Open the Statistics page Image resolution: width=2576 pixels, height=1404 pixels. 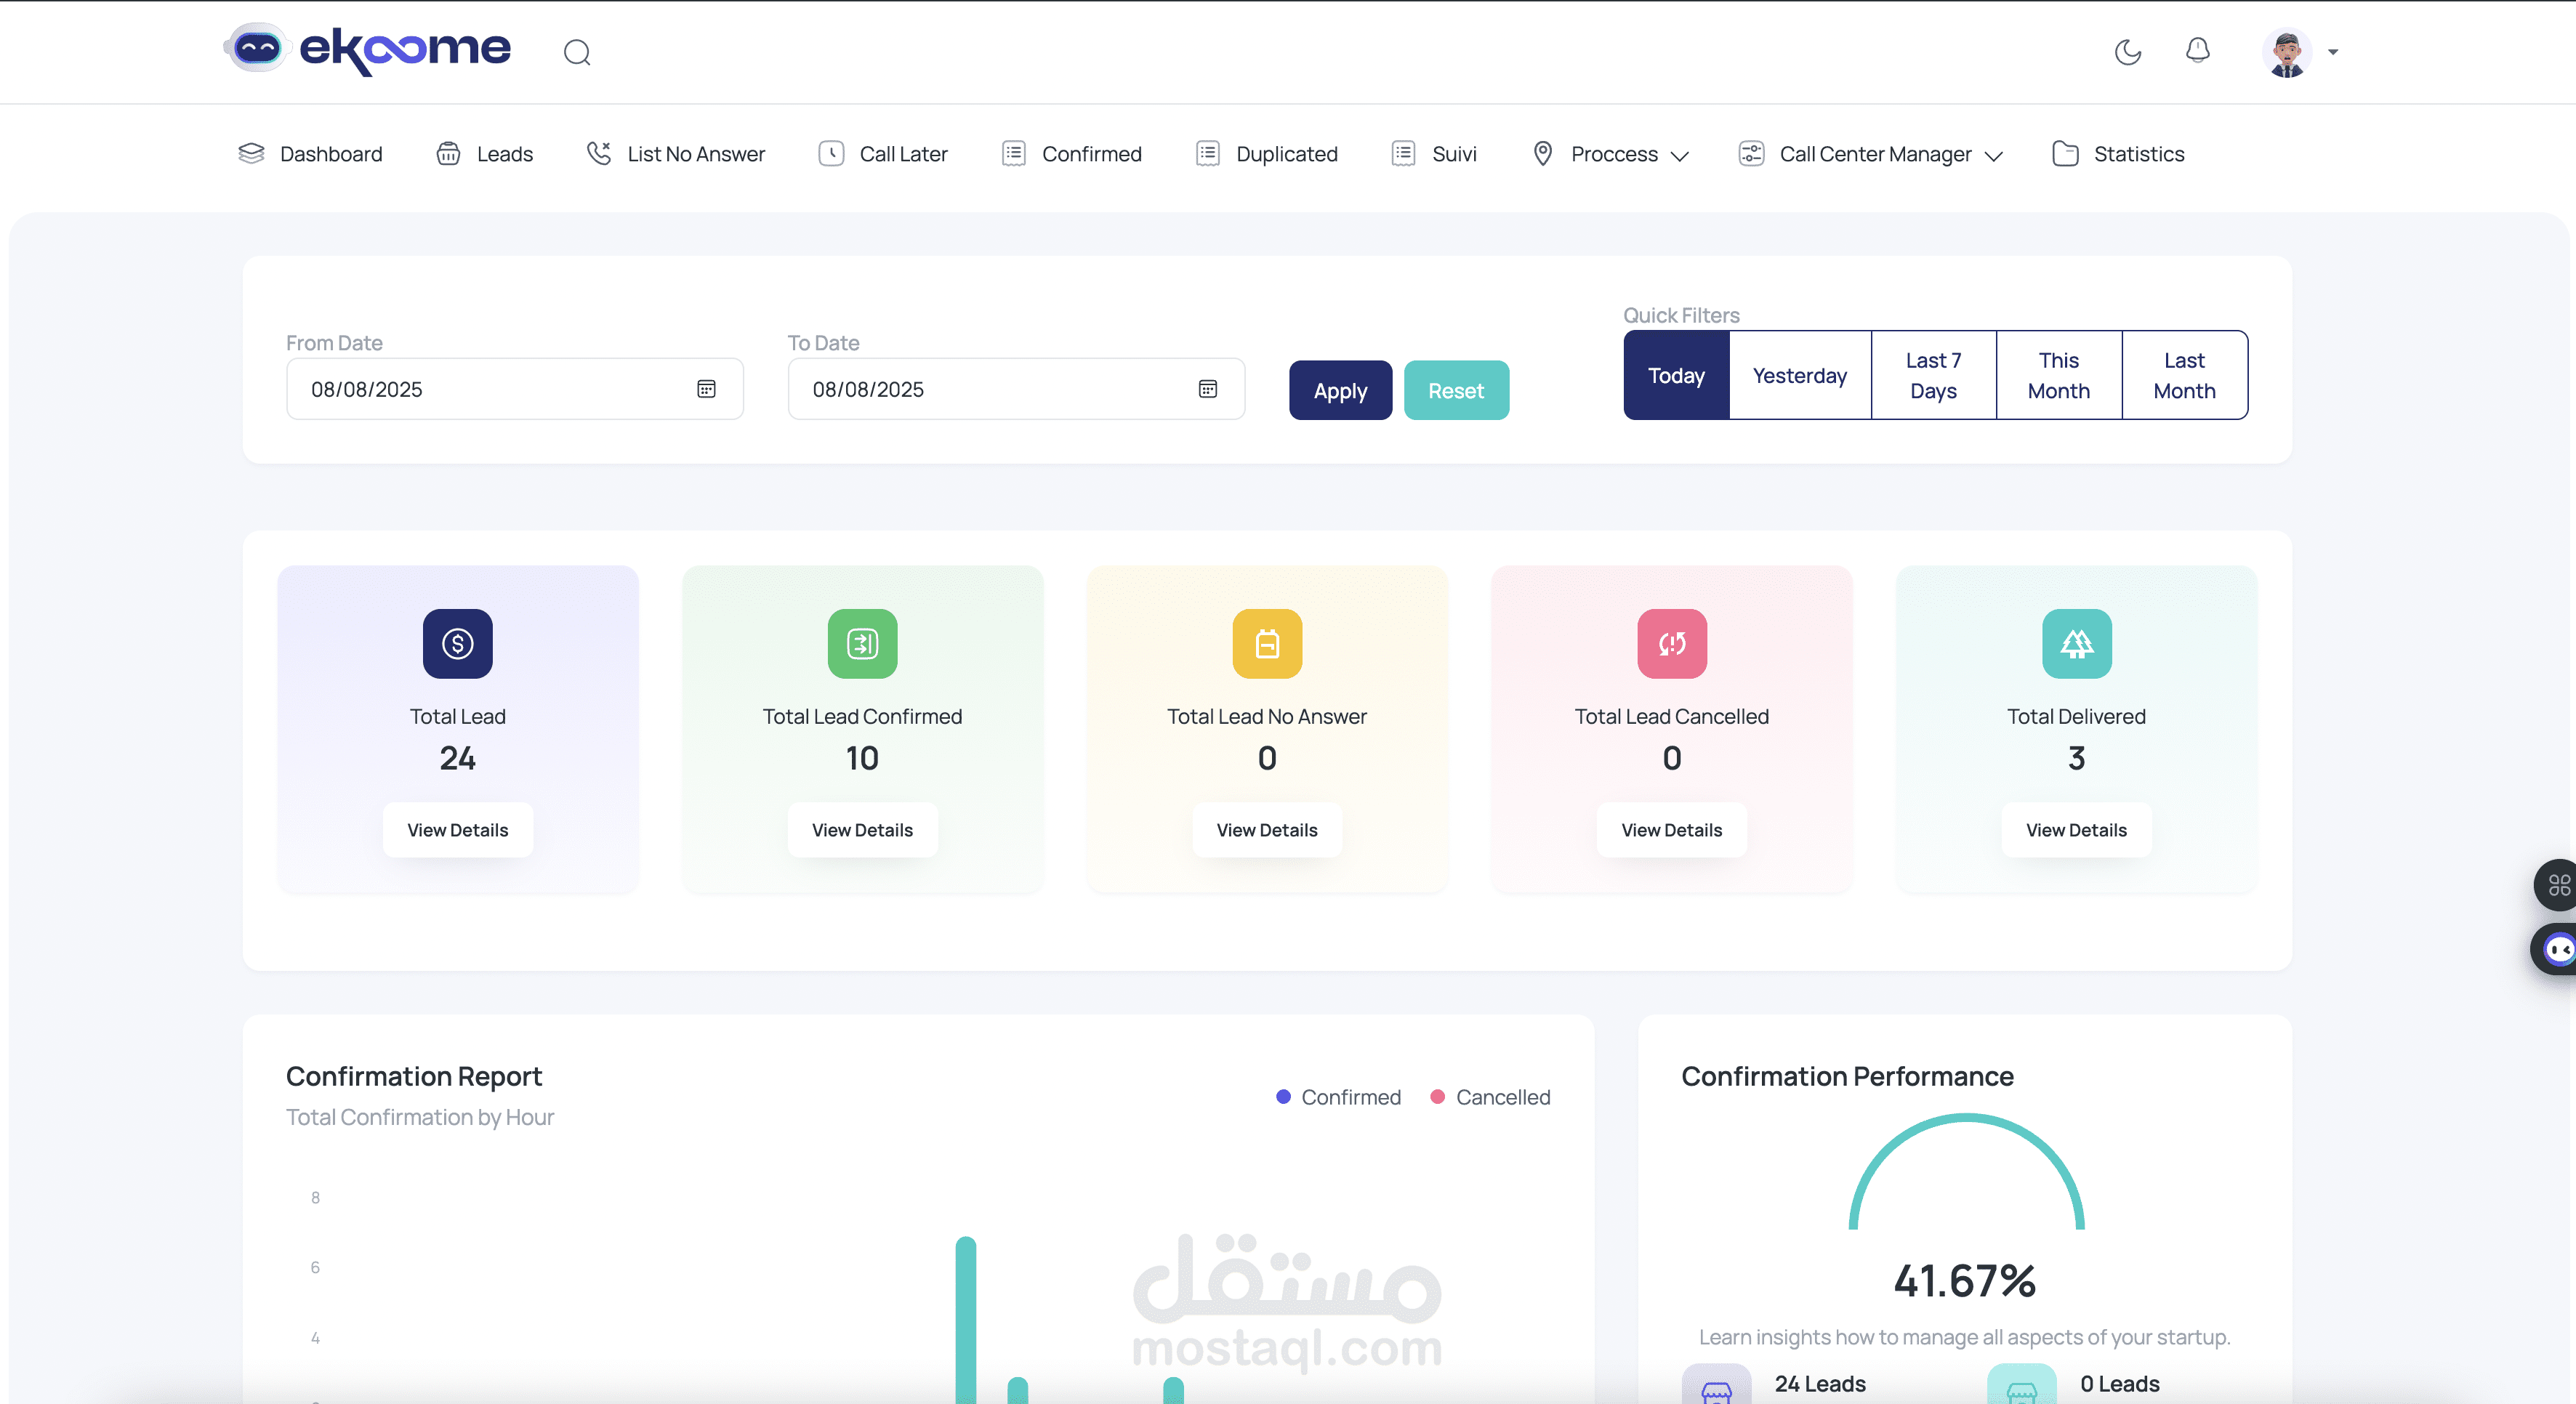point(2118,154)
